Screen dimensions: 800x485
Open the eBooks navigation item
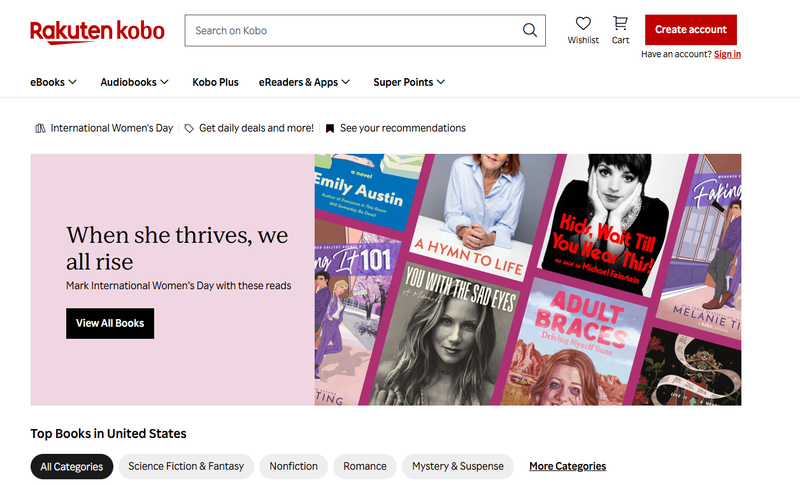pos(47,82)
